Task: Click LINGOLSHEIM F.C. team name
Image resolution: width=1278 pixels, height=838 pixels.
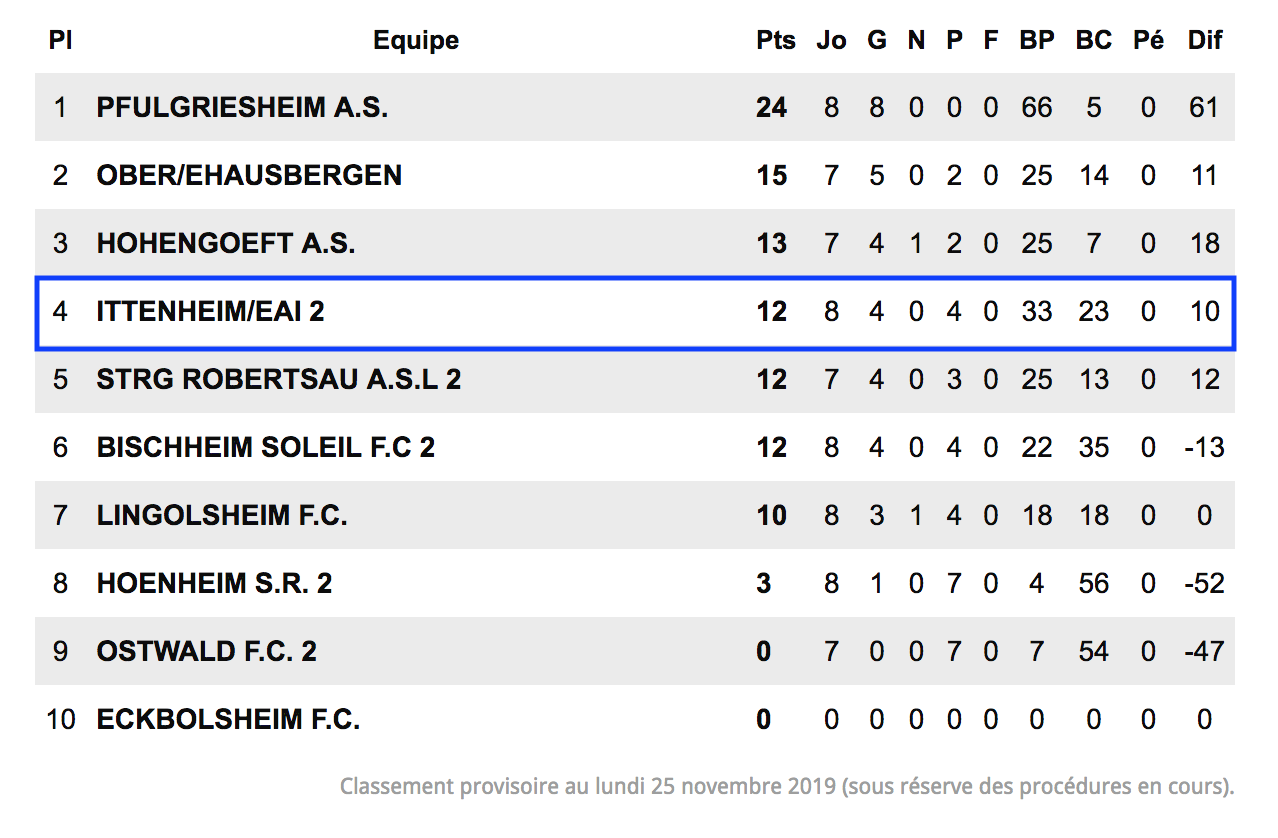Action: tap(222, 515)
